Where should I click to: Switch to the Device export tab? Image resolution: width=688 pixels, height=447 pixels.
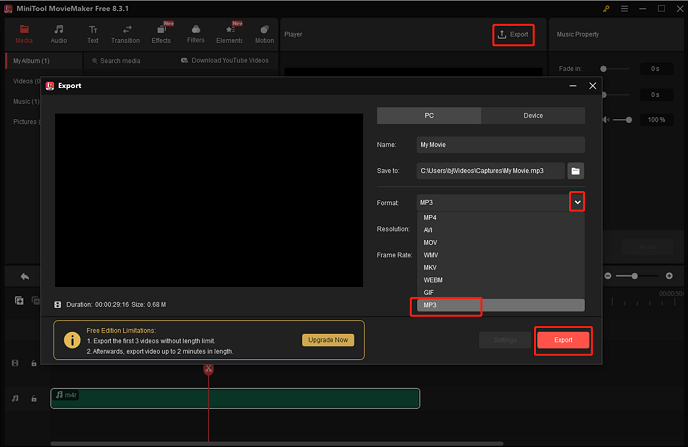pyautogui.click(x=533, y=115)
